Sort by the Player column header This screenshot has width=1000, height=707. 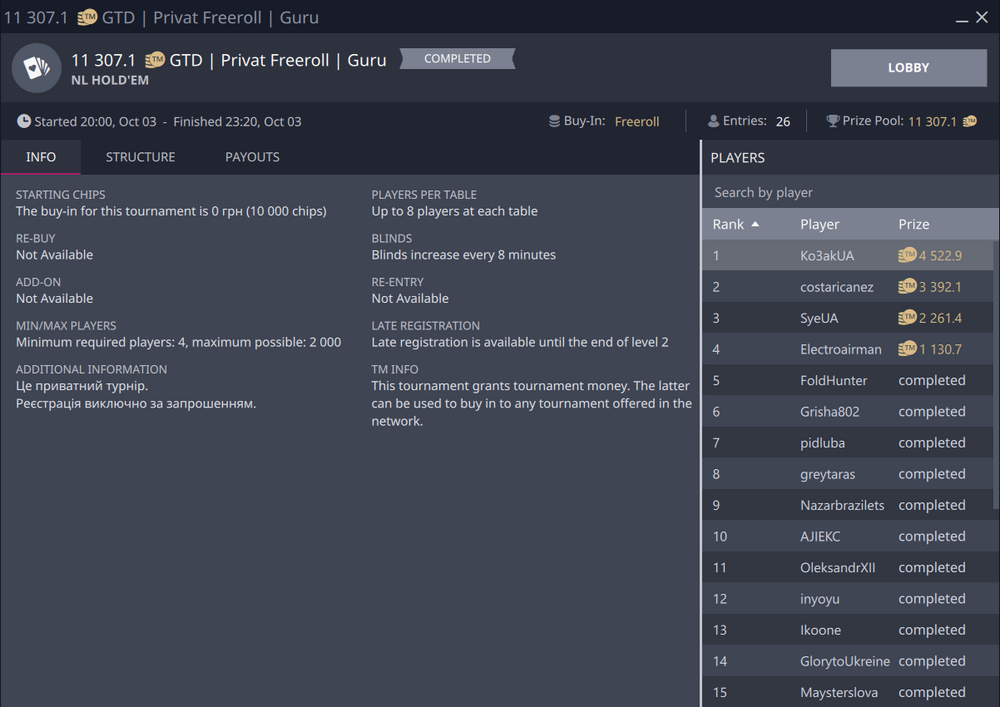819,224
